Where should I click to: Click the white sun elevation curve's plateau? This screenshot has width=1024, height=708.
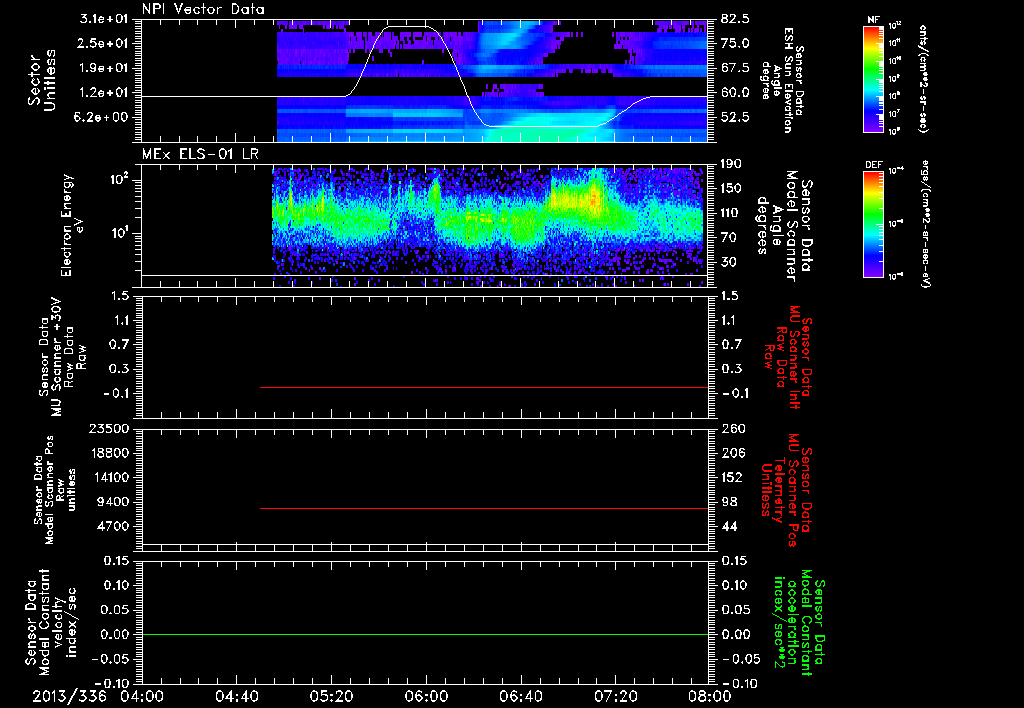pos(408,27)
